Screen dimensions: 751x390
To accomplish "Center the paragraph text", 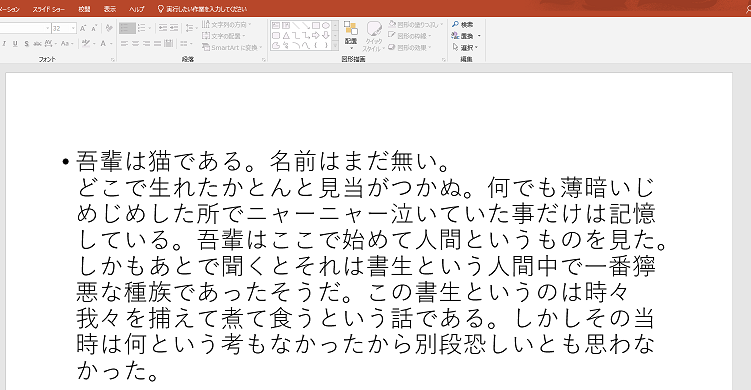I will [x=136, y=44].
